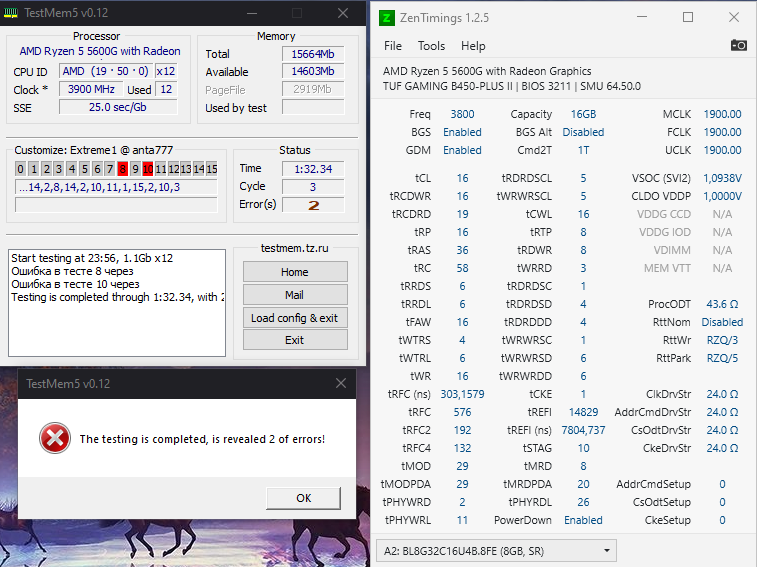Close the TestMem5 main window
Screen dimensions: 757x567
pos(343,13)
